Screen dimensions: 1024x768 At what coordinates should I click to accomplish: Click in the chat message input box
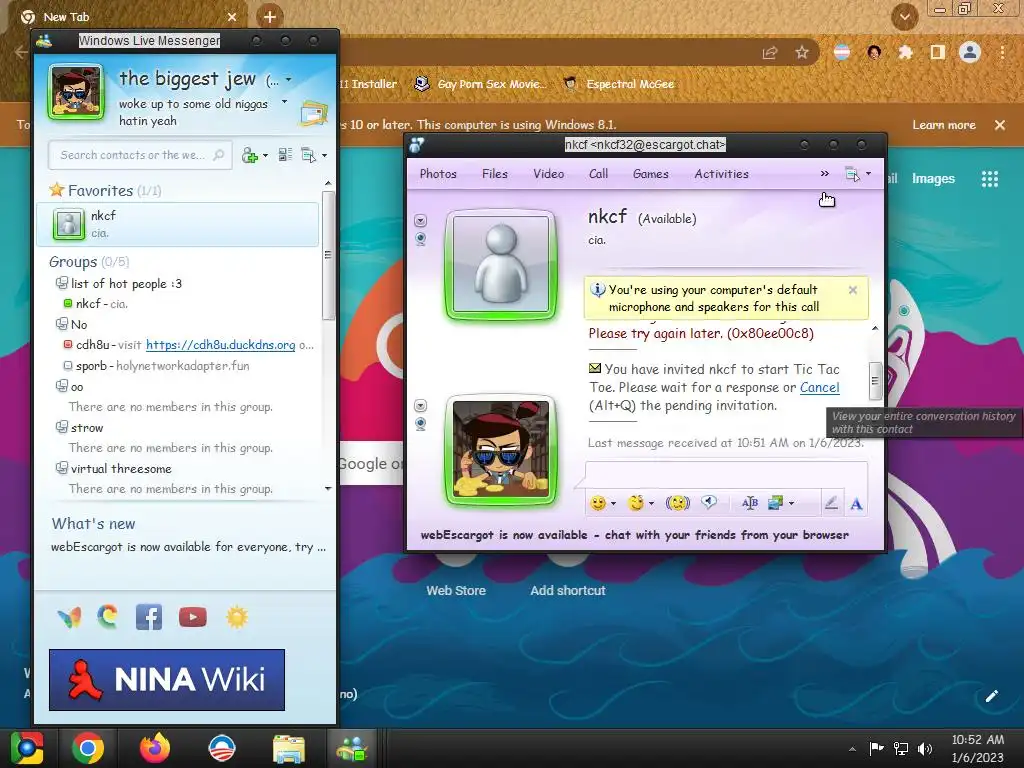[726, 475]
